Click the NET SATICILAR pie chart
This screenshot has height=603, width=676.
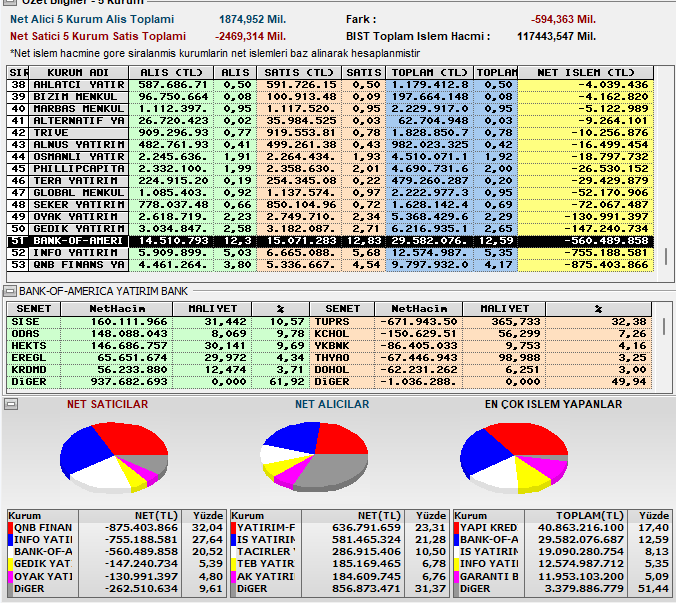(114, 458)
